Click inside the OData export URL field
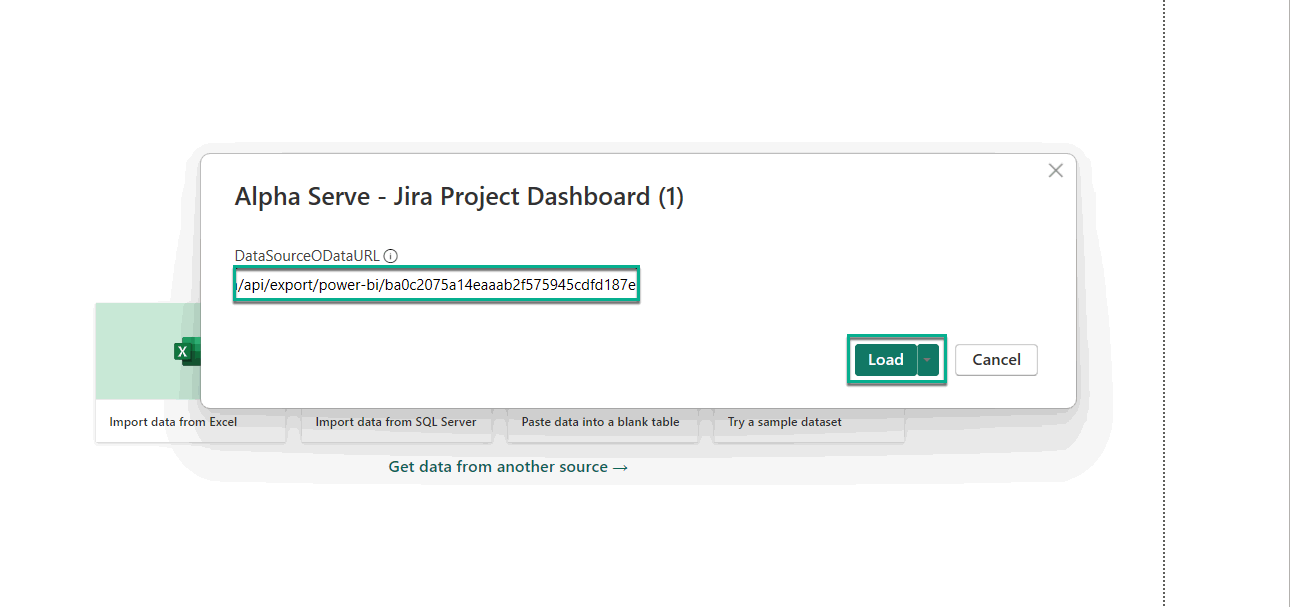 click(436, 284)
